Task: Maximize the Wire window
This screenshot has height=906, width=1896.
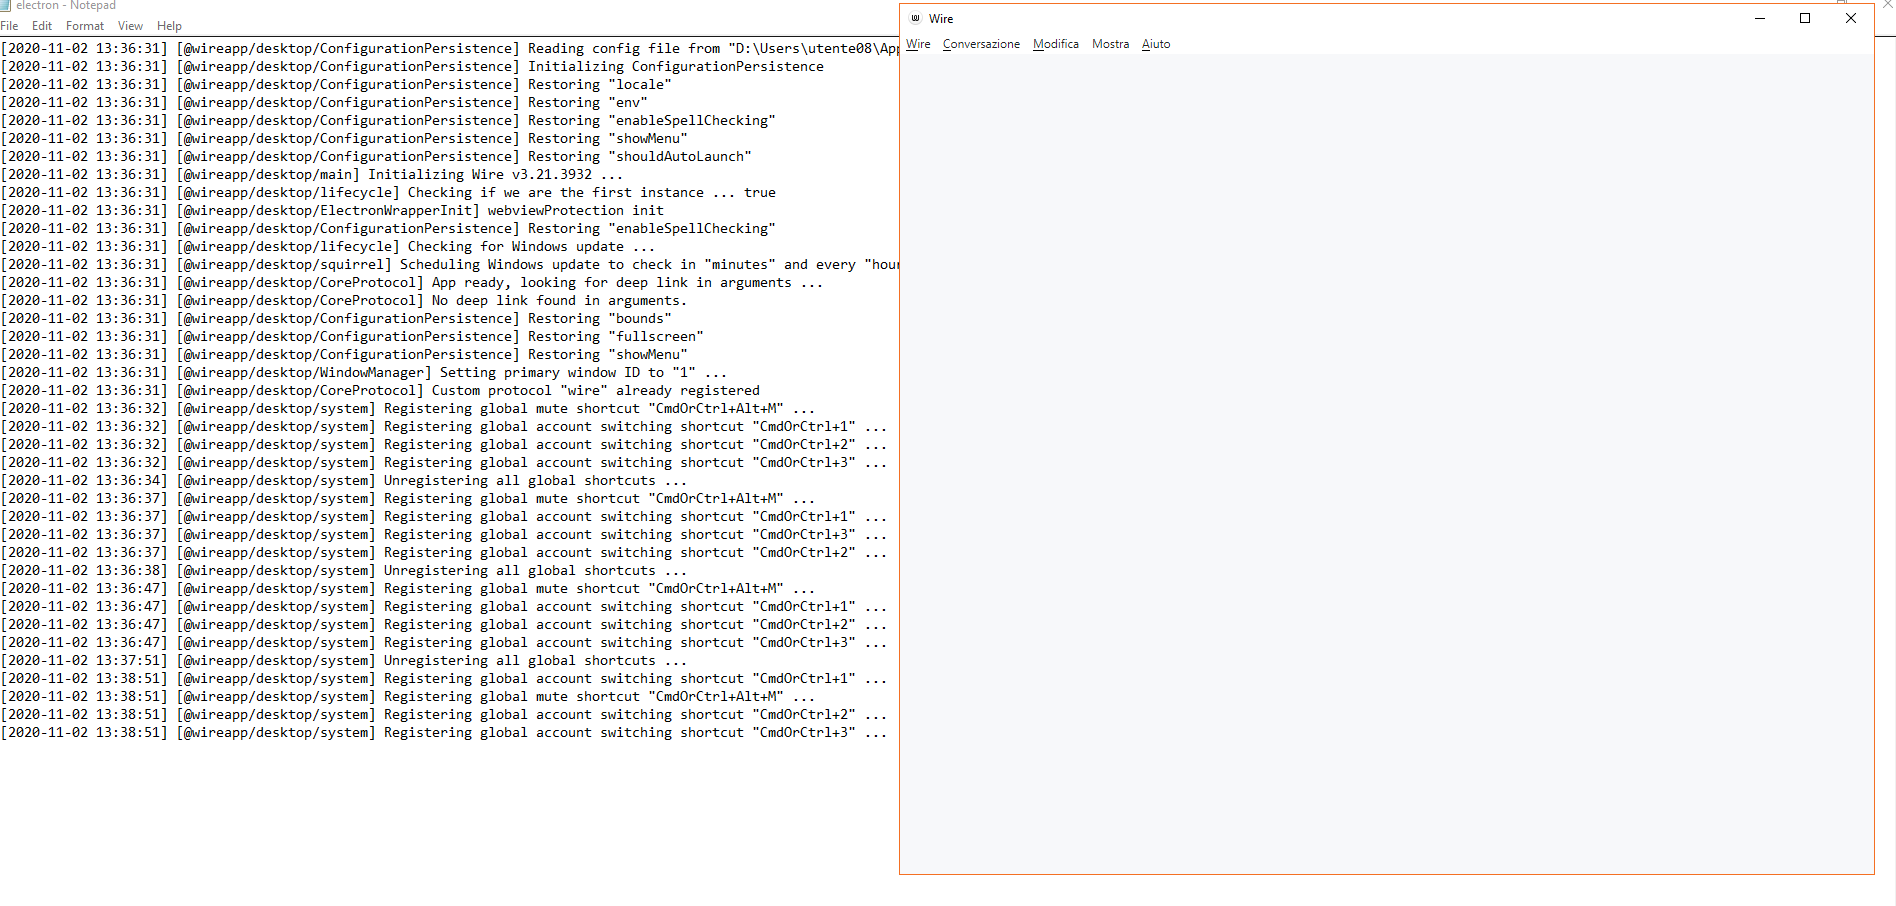Action: pos(1805,18)
